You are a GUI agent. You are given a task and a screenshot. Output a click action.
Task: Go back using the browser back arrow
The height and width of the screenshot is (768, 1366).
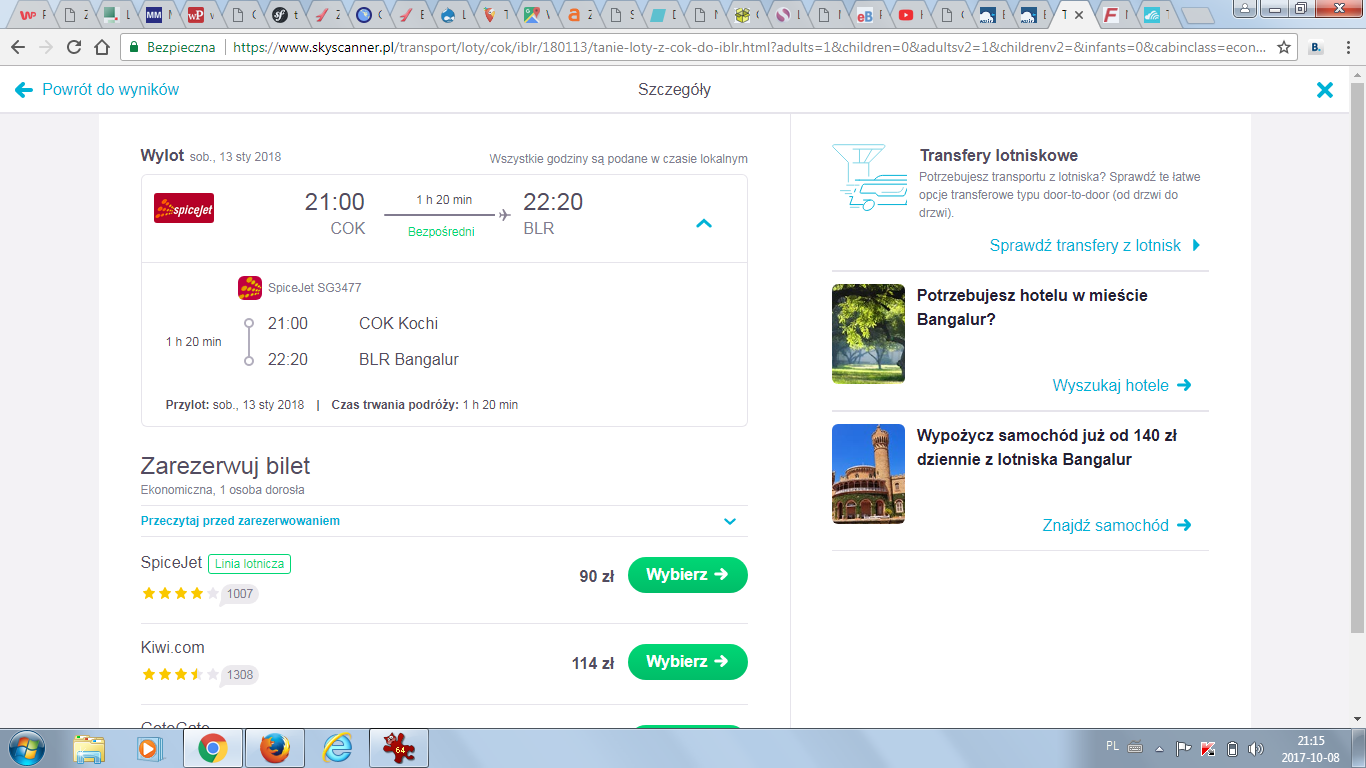pos(18,47)
